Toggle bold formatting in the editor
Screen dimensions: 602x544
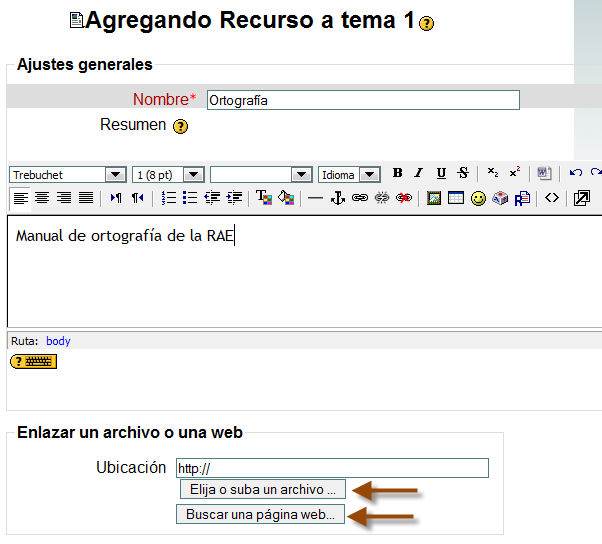coord(397,173)
